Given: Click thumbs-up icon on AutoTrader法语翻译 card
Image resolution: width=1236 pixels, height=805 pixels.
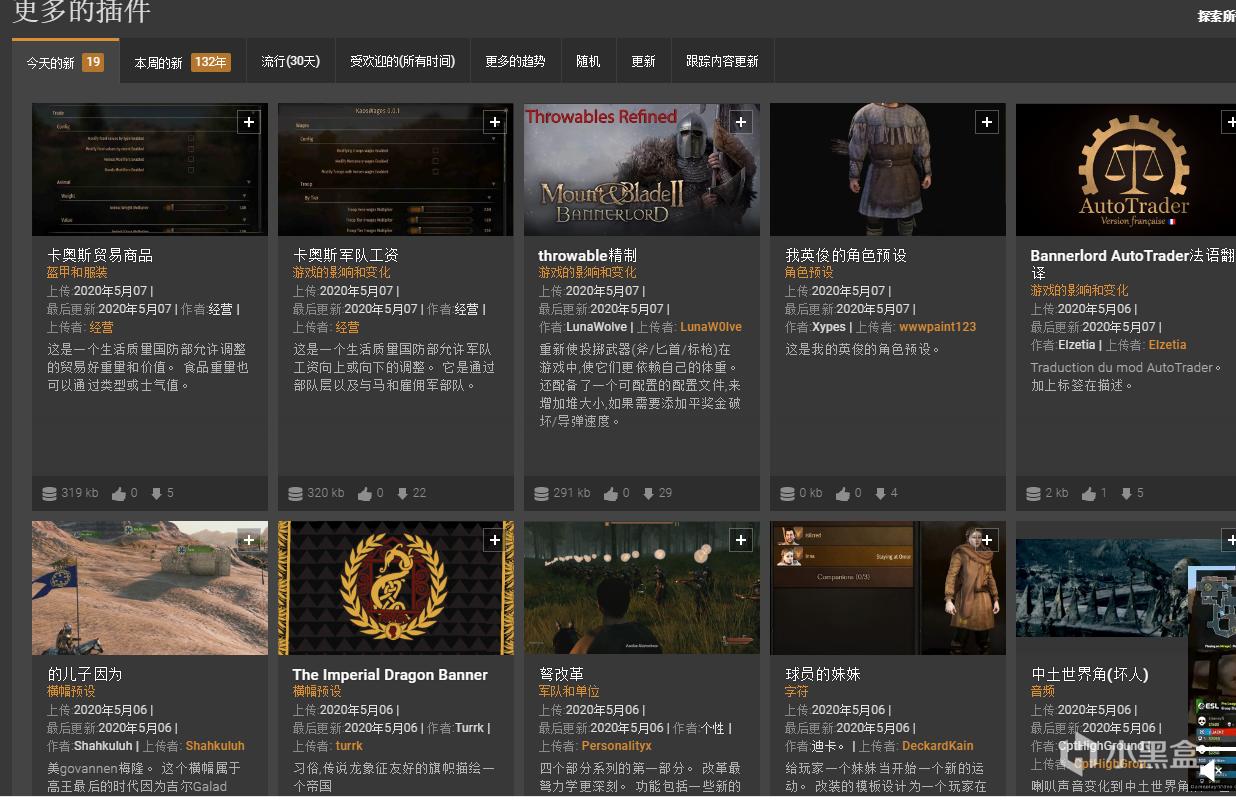Looking at the screenshot, I should pyautogui.click(x=1088, y=493).
